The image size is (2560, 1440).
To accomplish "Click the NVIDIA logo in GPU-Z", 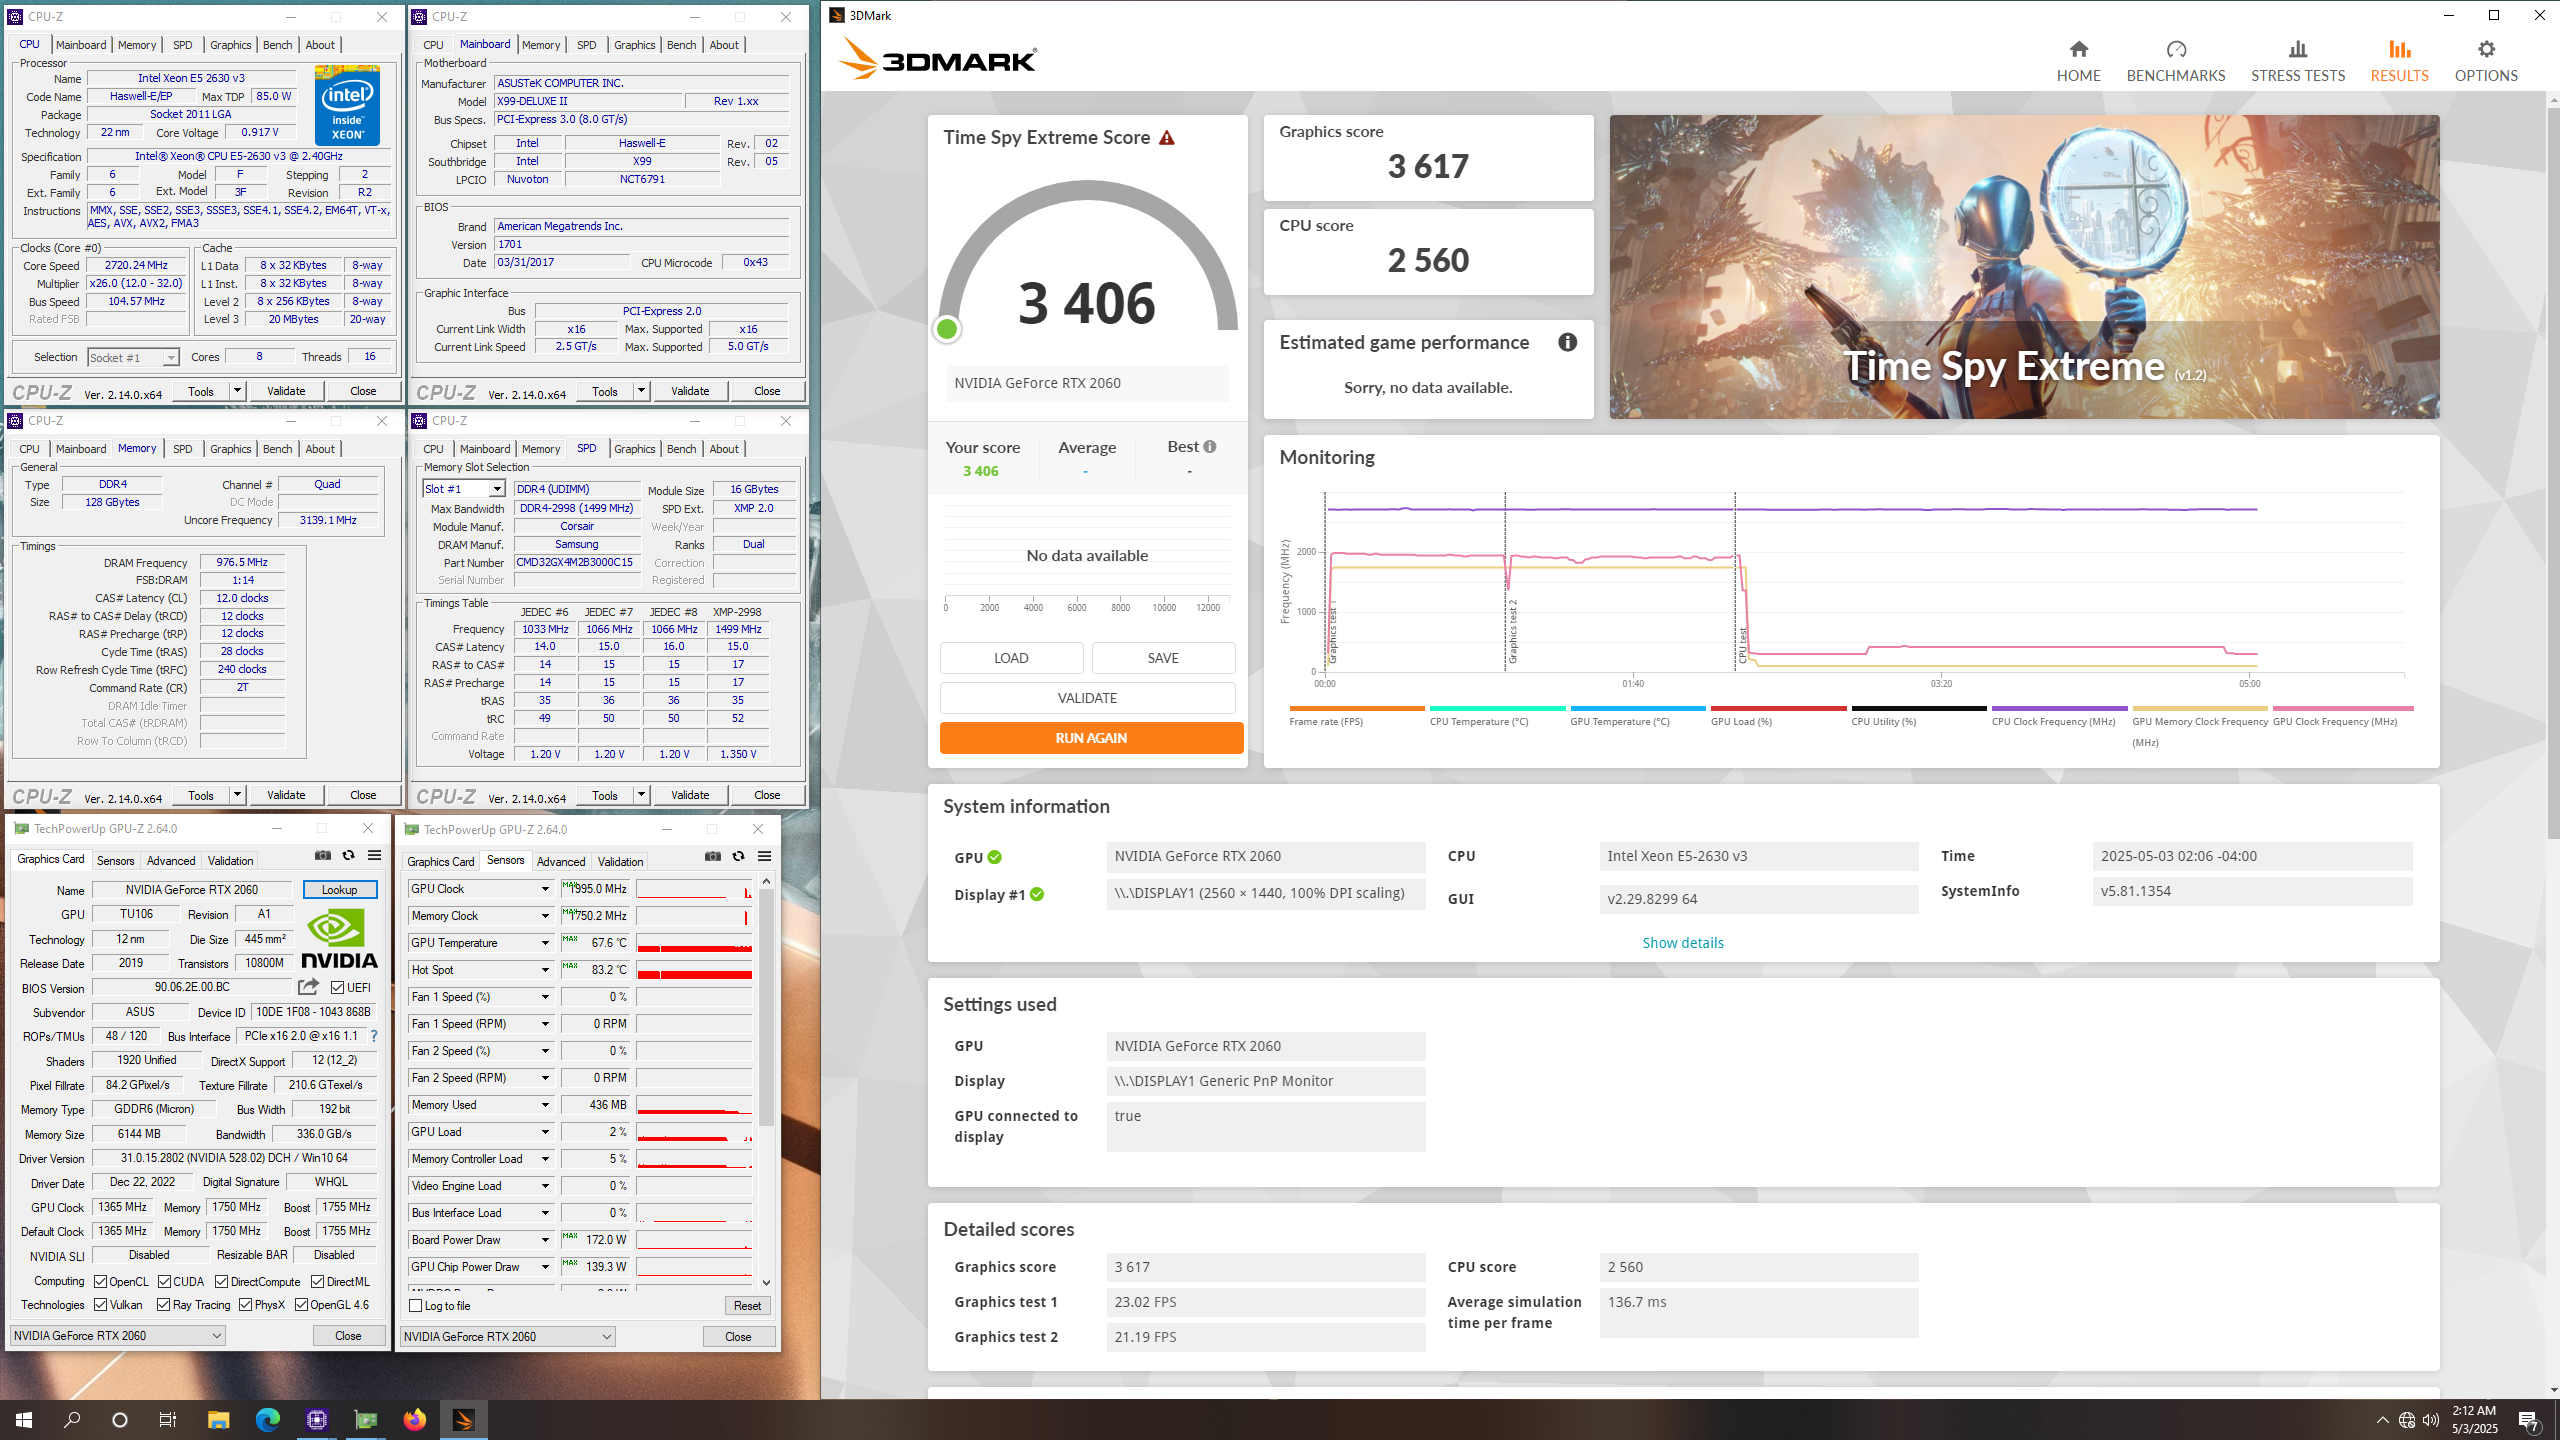I will tap(339, 939).
